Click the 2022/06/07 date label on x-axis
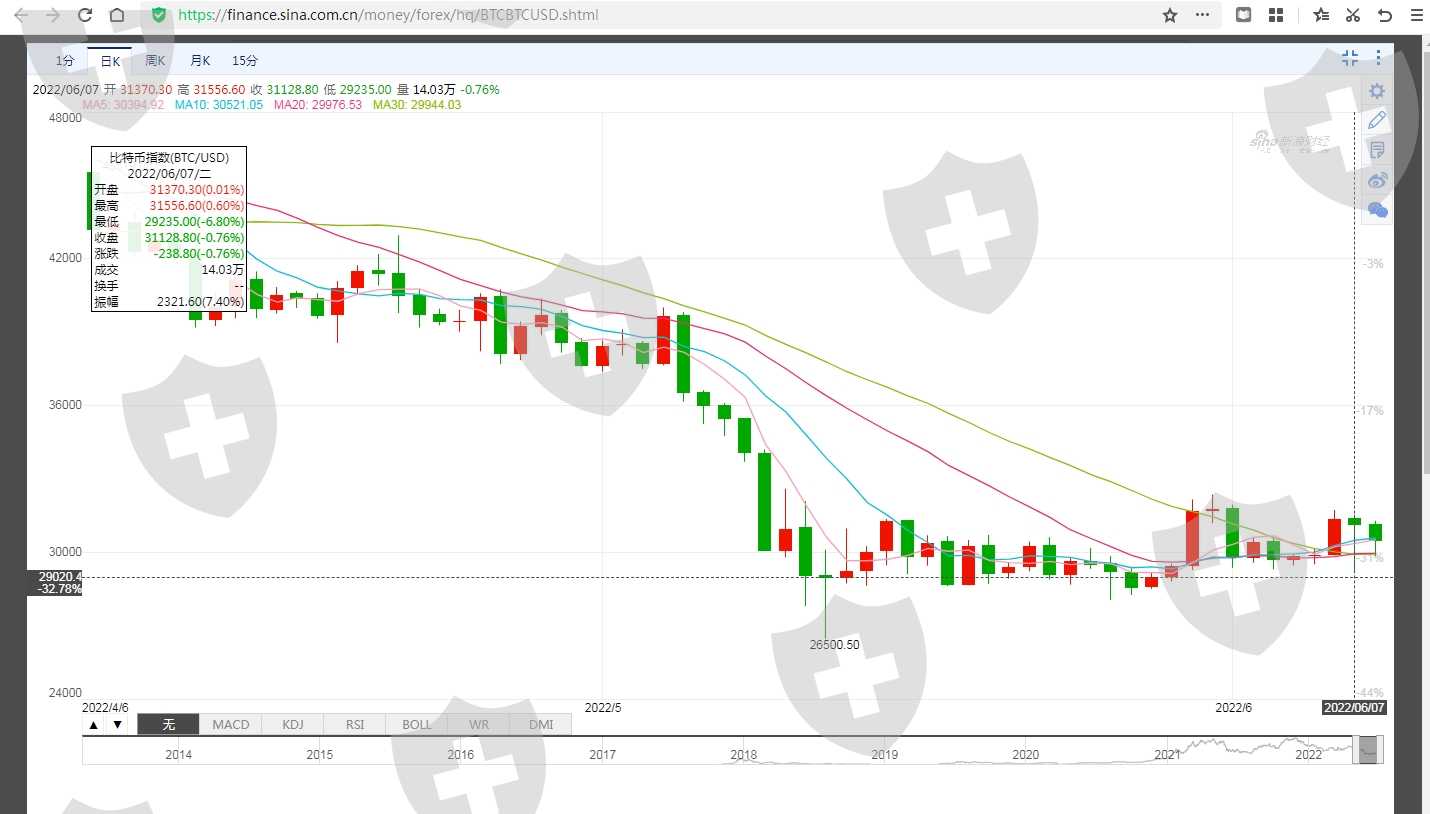The width and height of the screenshot is (1430, 814). pos(1355,707)
